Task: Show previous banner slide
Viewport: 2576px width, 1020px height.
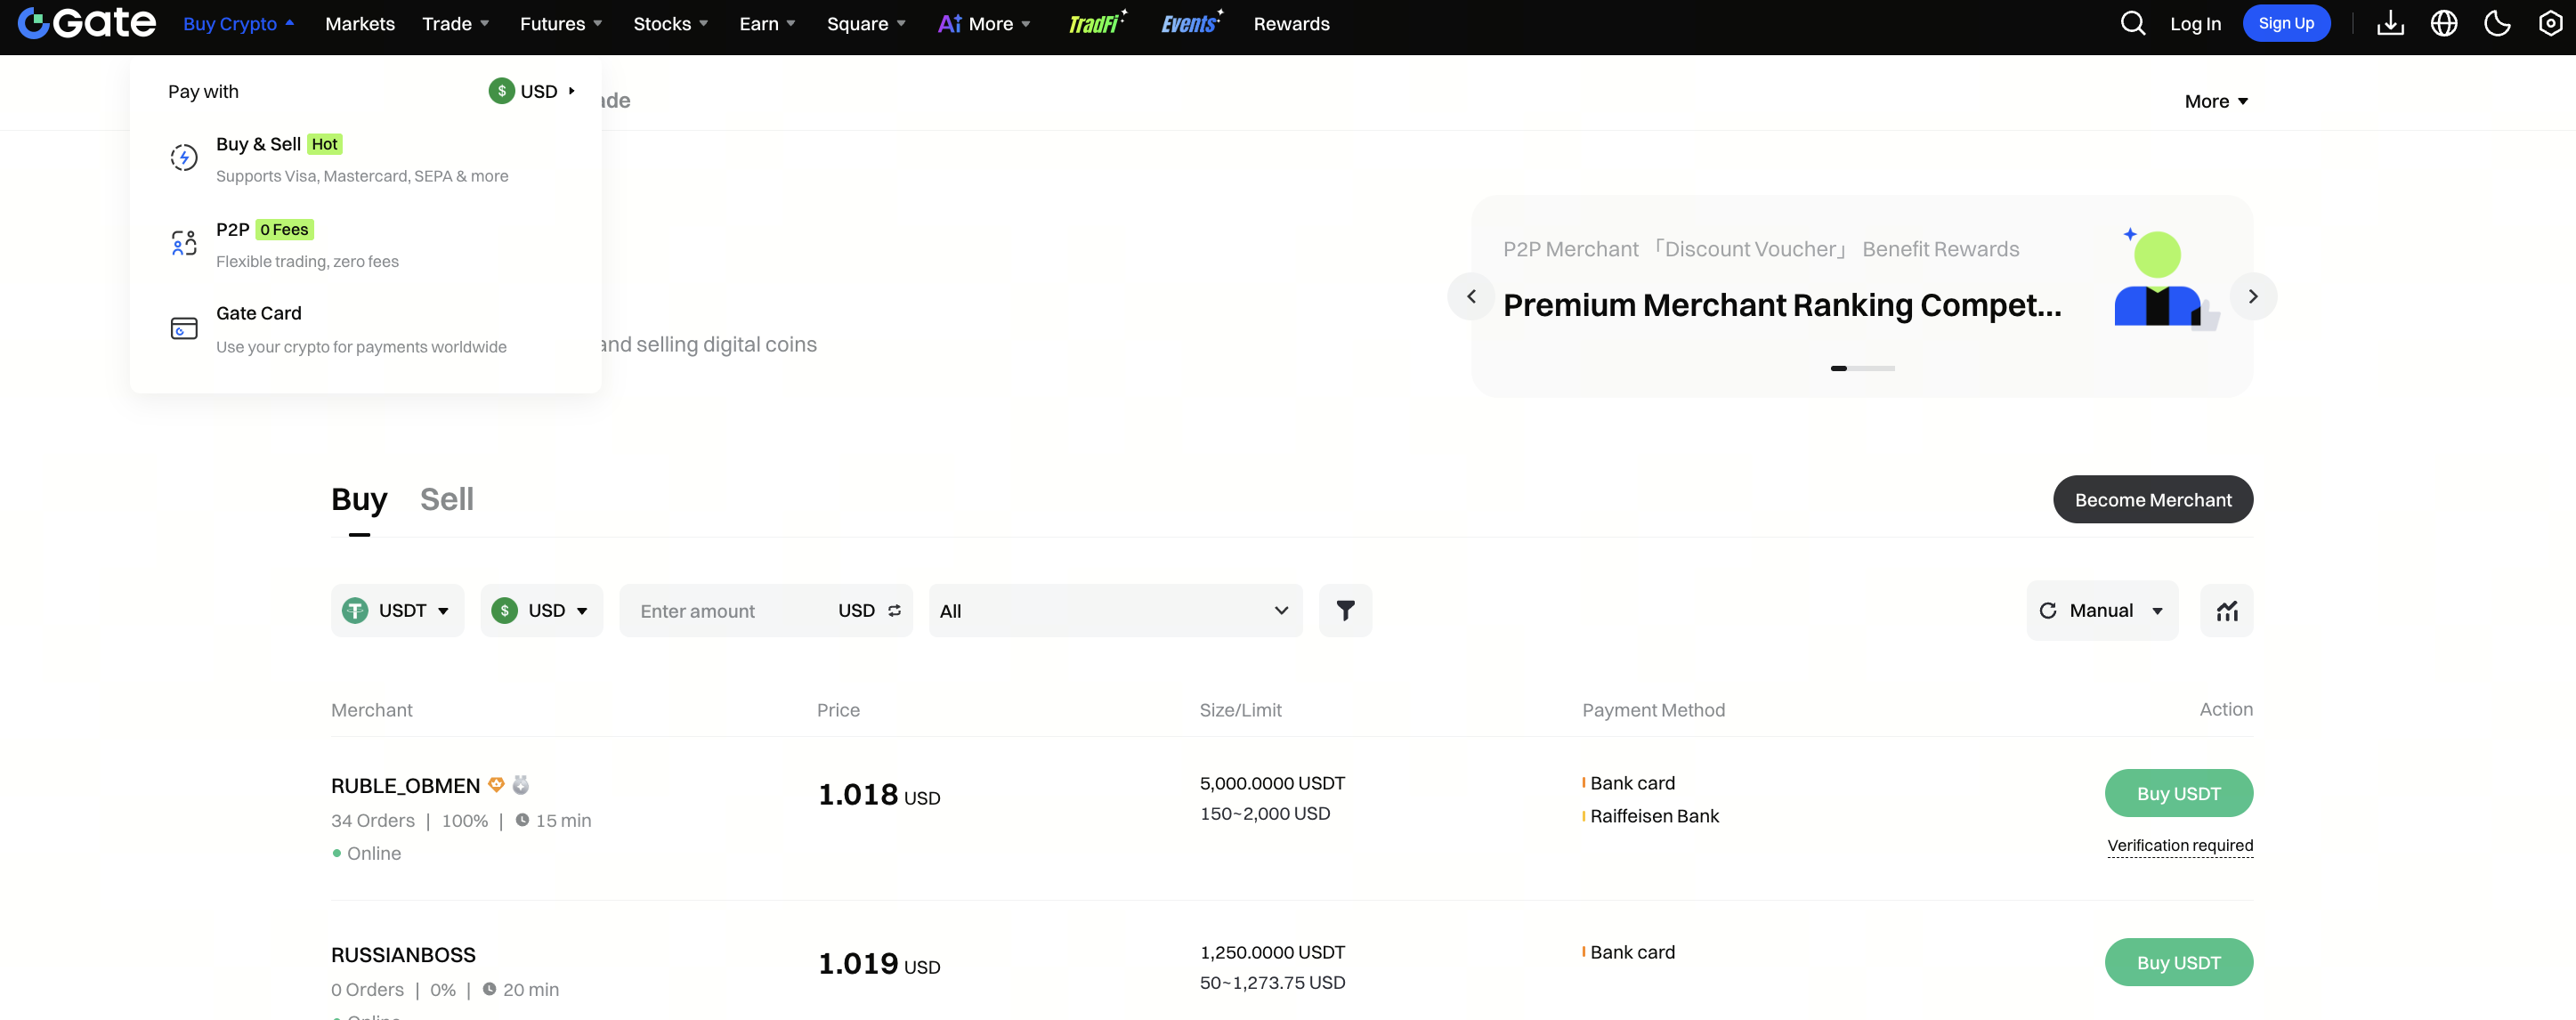Action: click(1471, 296)
